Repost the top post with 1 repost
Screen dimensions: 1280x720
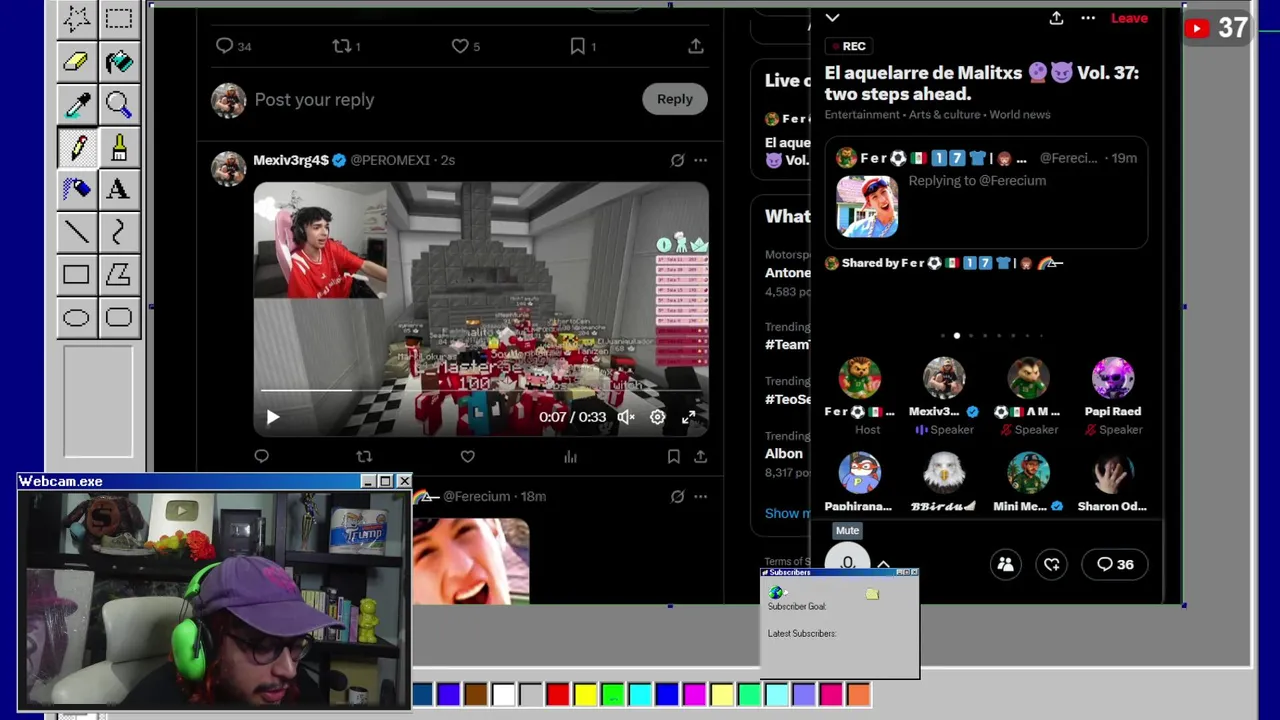pyautogui.click(x=346, y=46)
